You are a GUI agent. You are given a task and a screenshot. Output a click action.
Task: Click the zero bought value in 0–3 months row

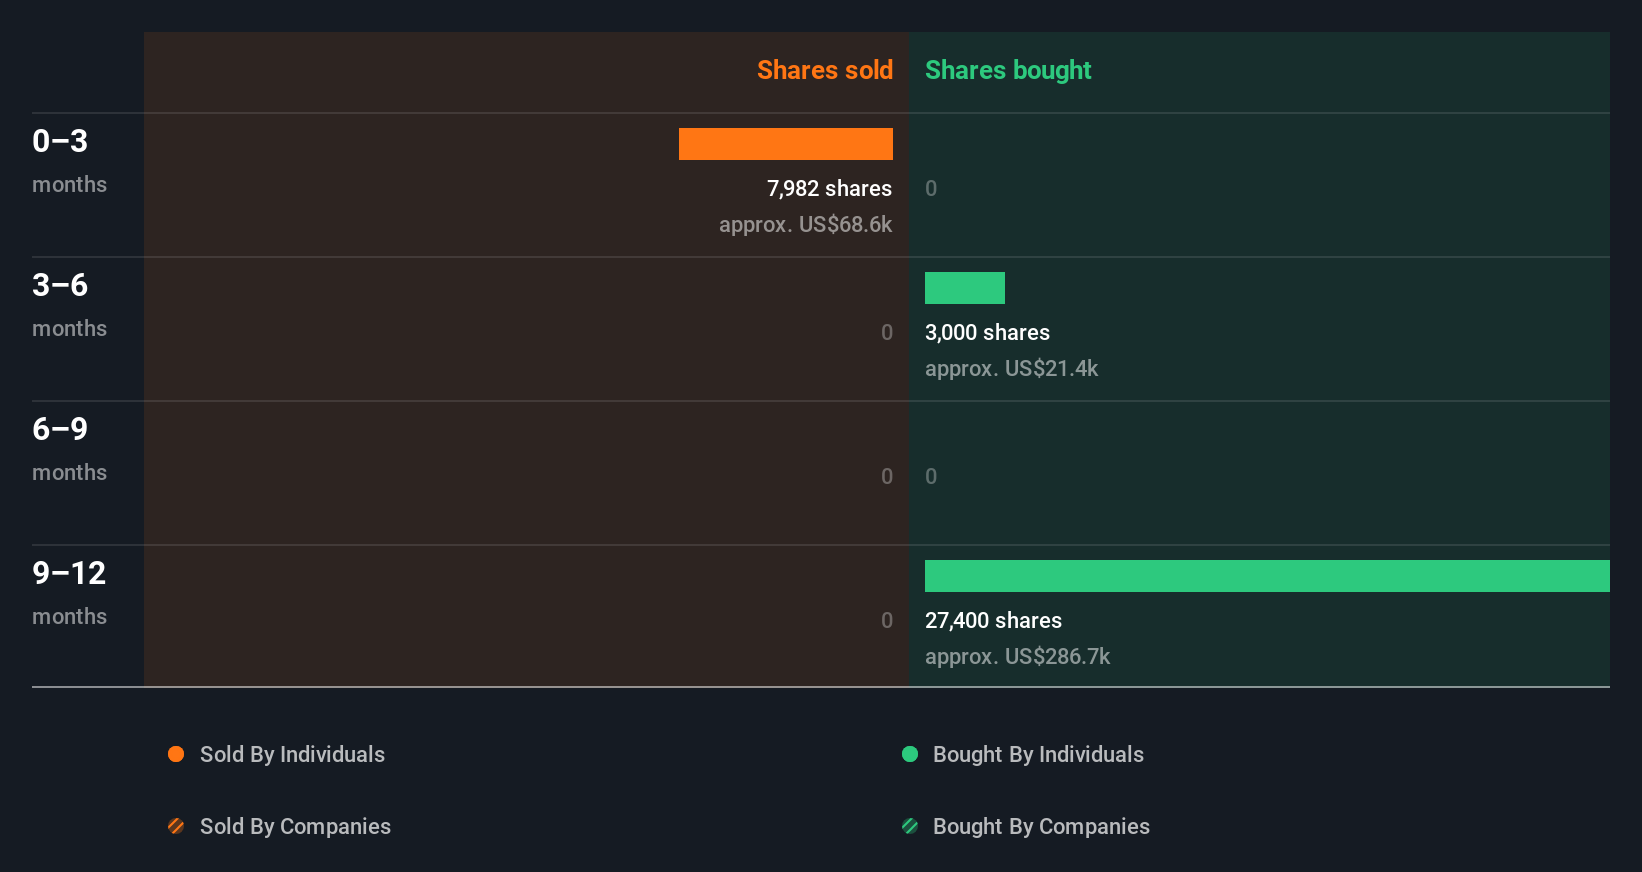[931, 188]
